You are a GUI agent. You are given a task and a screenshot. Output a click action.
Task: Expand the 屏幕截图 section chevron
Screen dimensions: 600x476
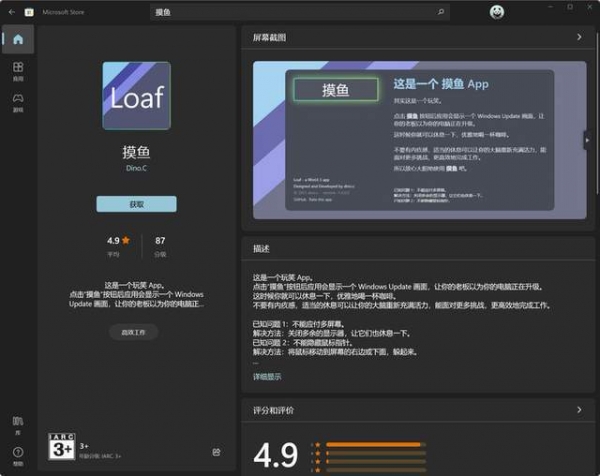(x=579, y=38)
